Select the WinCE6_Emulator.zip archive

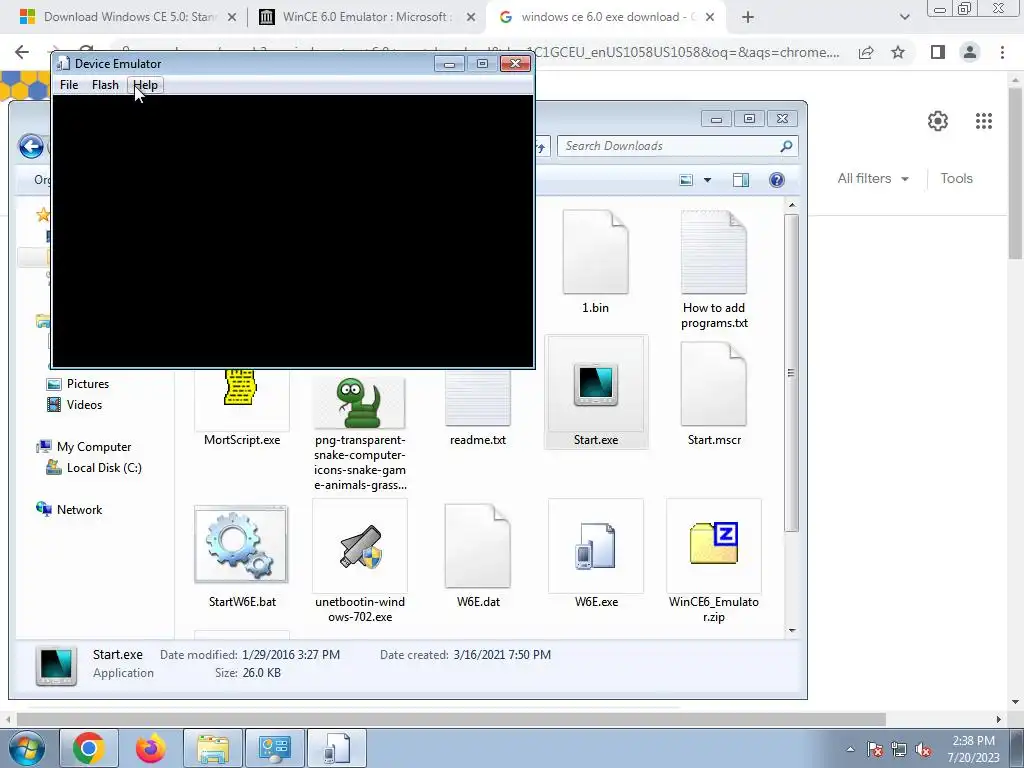pos(714,562)
